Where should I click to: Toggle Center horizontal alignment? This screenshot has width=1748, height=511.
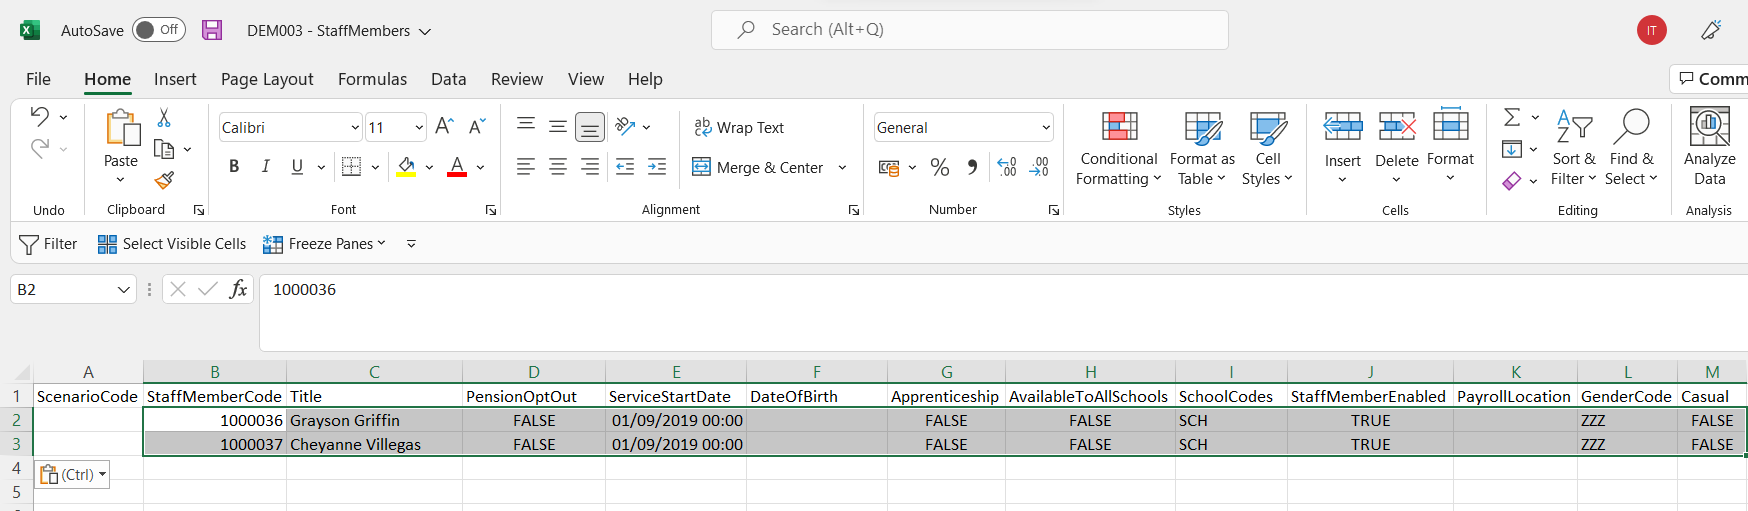point(558,167)
